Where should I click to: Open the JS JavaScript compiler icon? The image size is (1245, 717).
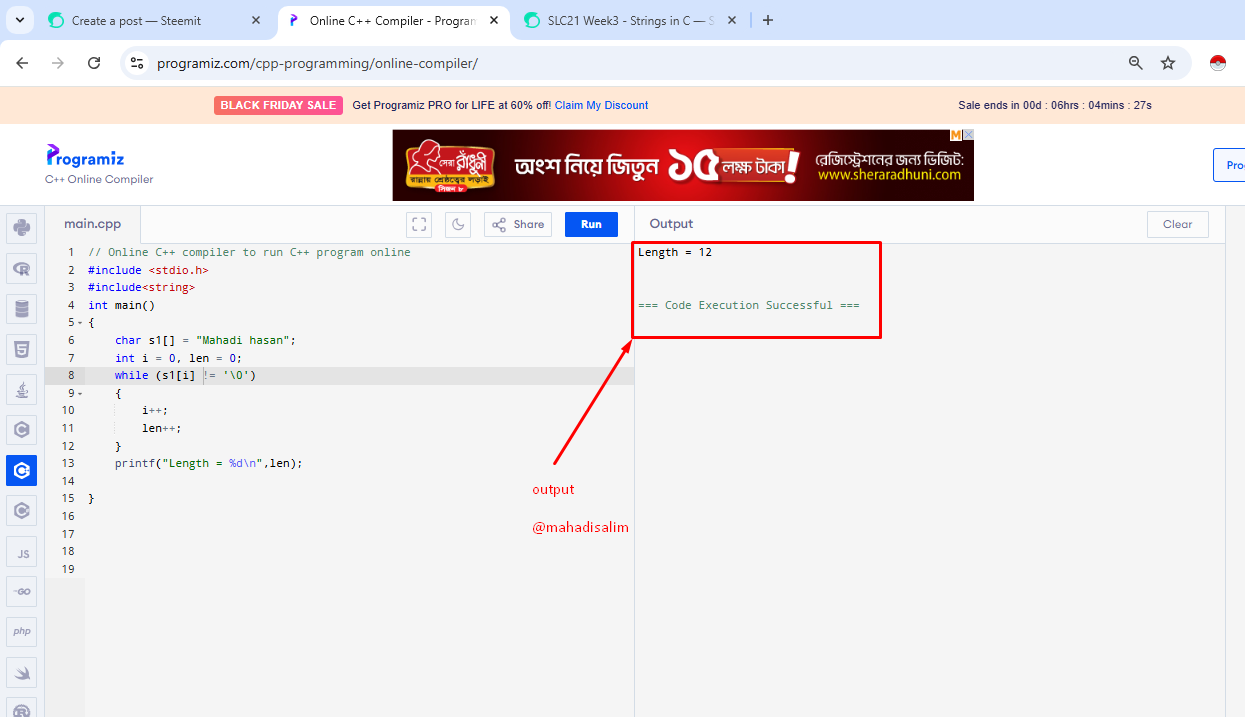pyautogui.click(x=21, y=552)
